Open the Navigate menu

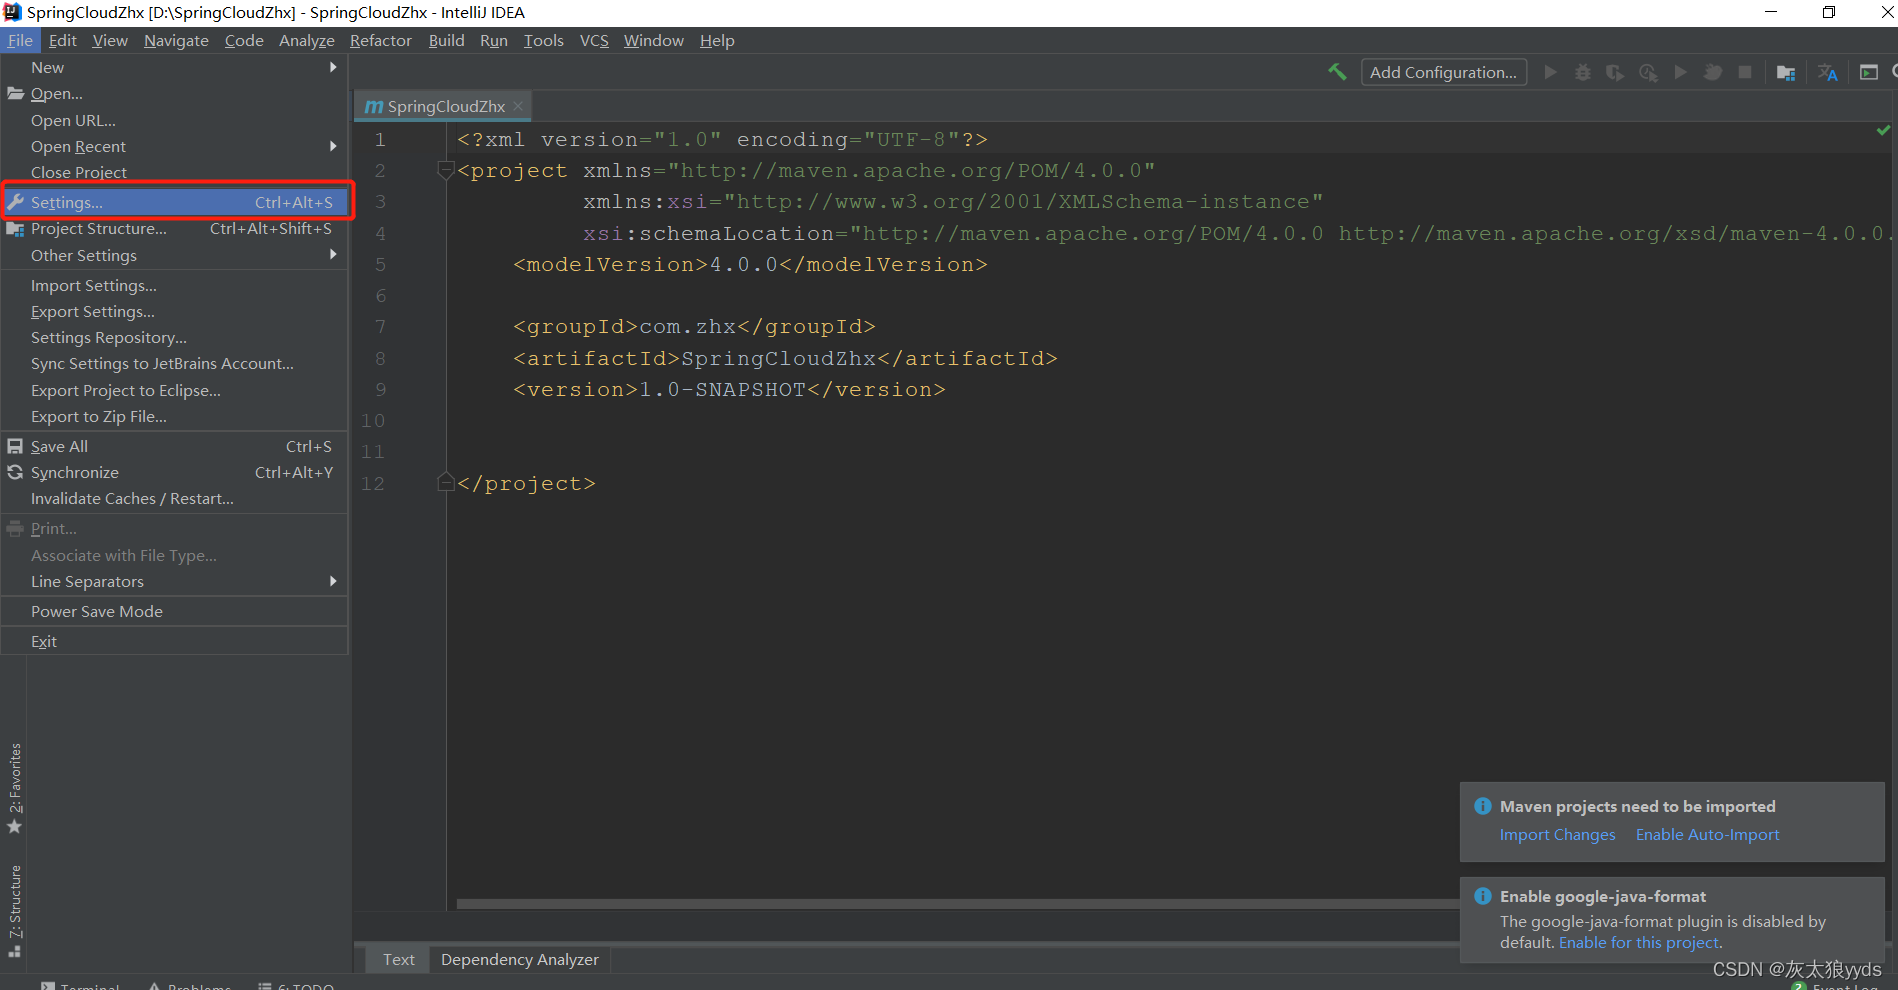pos(176,40)
